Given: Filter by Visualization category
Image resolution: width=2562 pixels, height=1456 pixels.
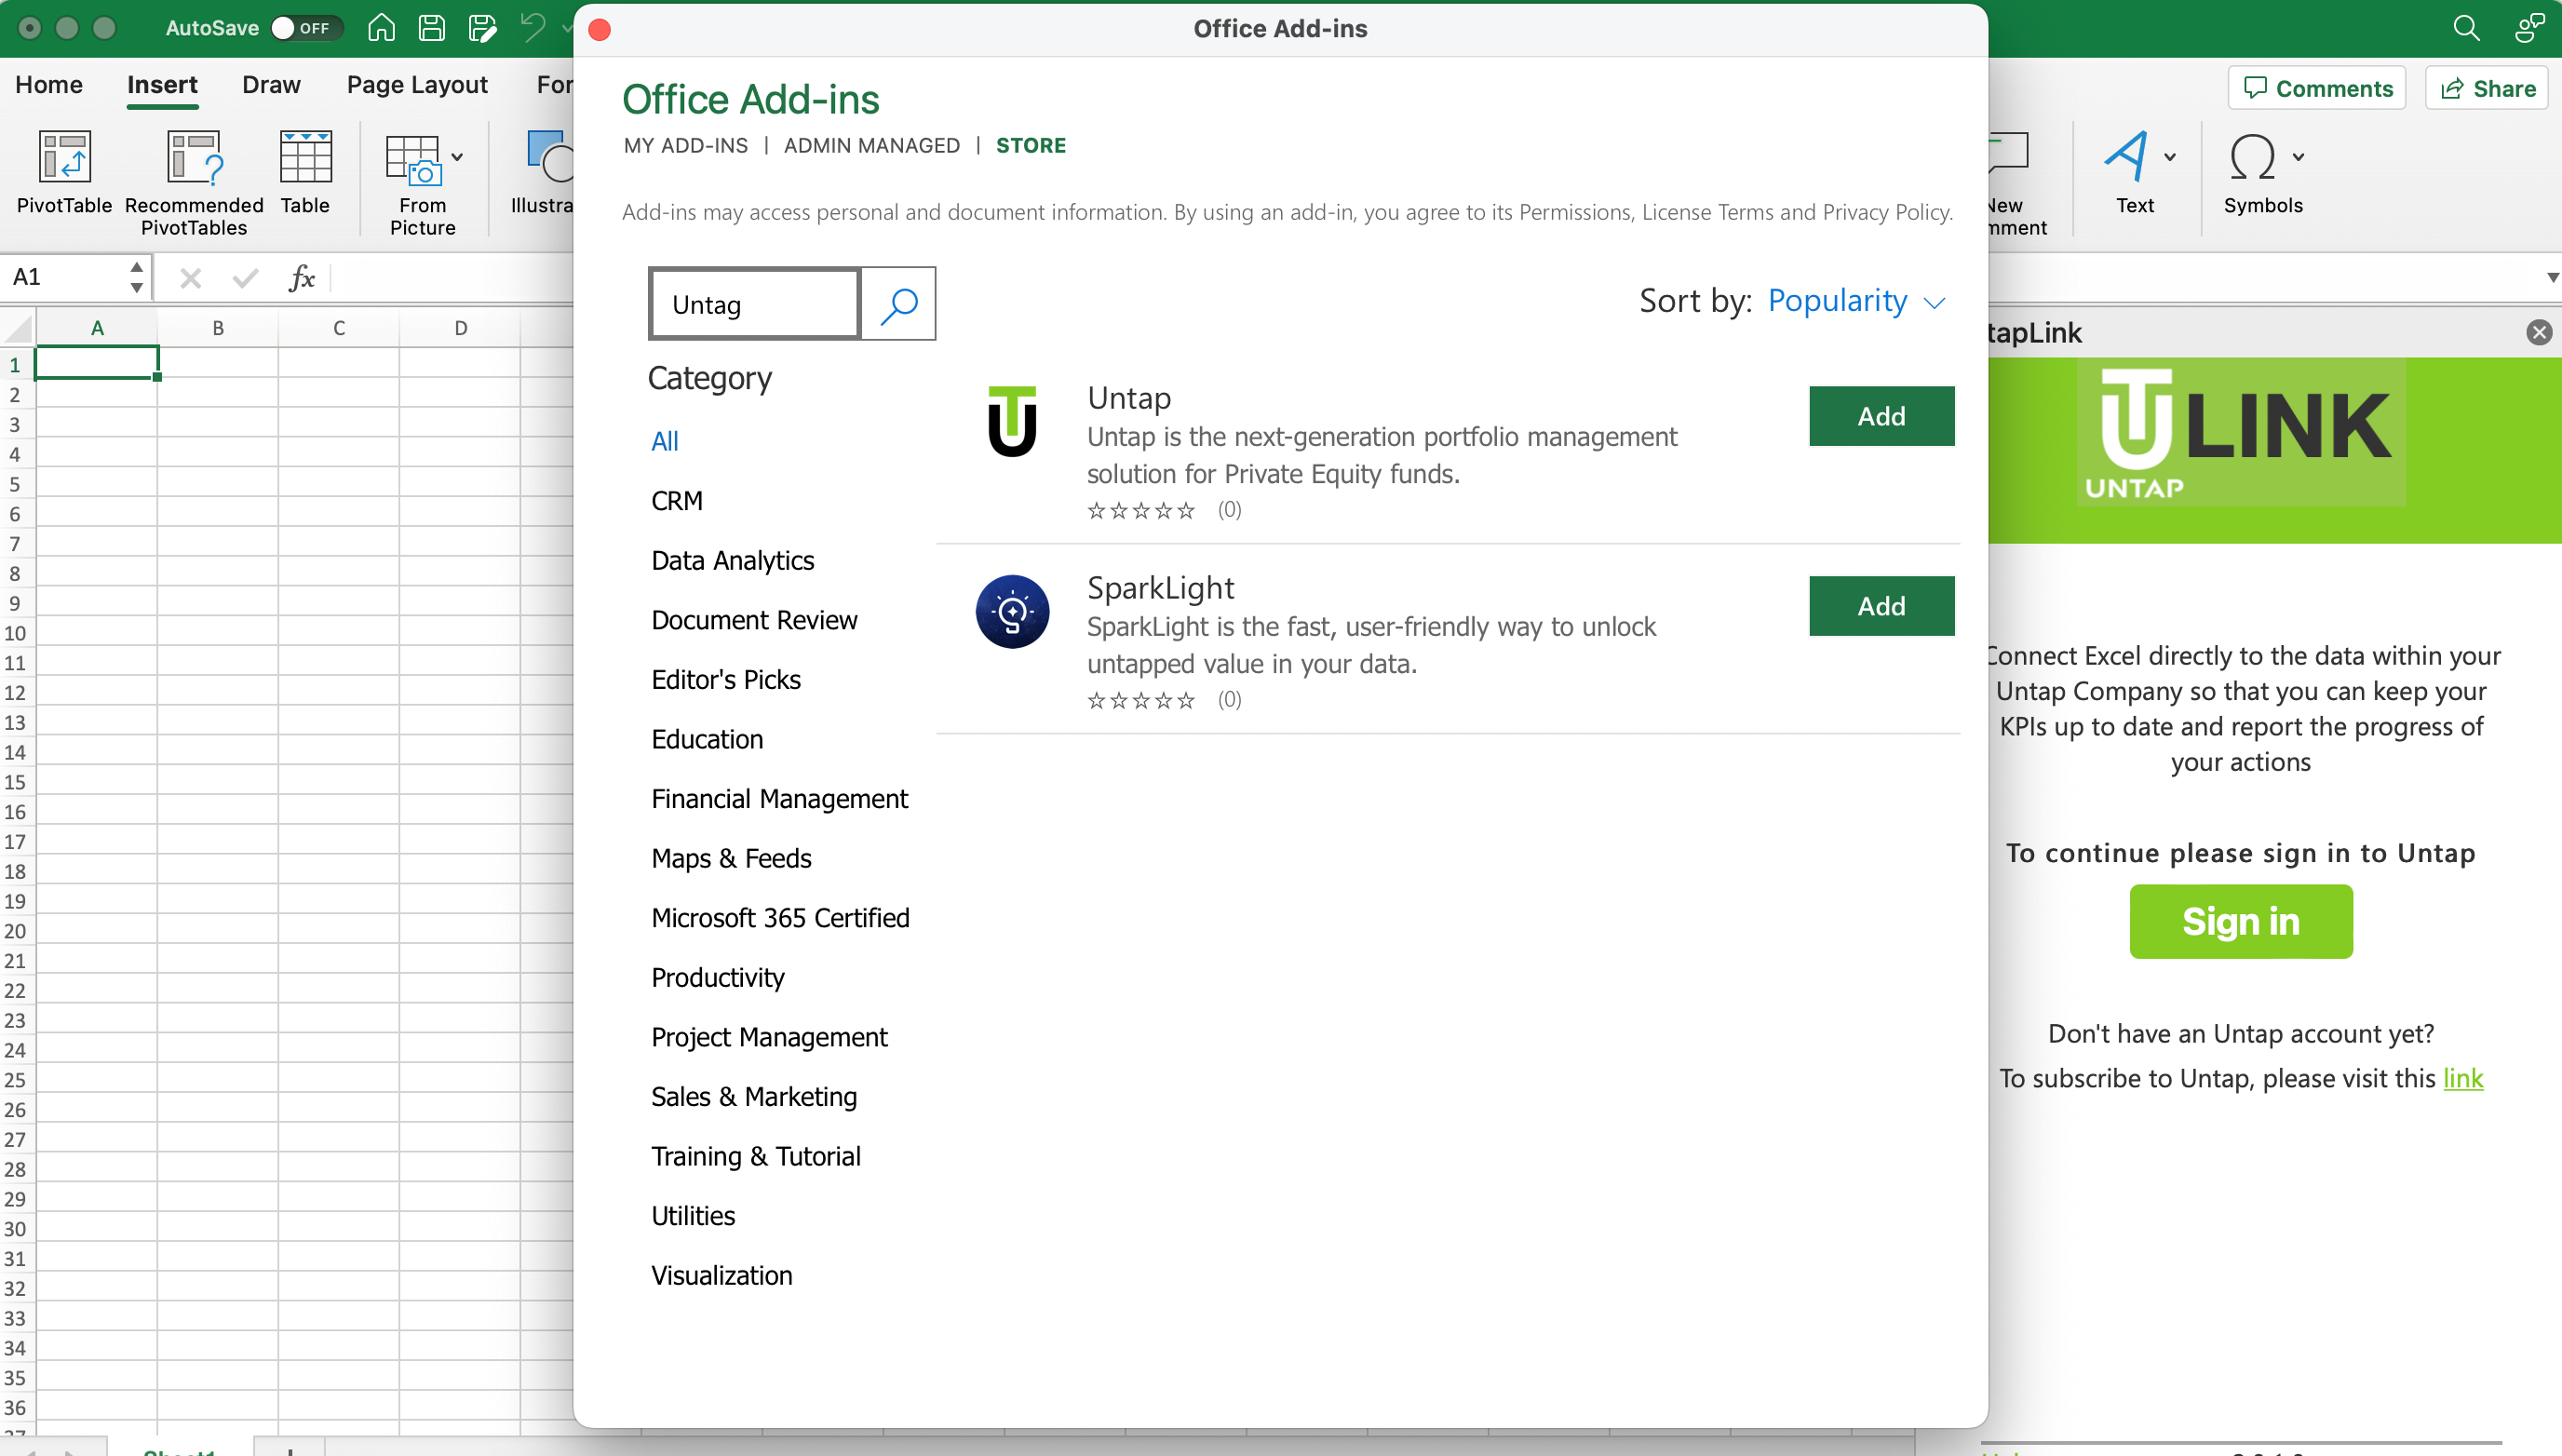Looking at the screenshot, I should (721, 1275).
